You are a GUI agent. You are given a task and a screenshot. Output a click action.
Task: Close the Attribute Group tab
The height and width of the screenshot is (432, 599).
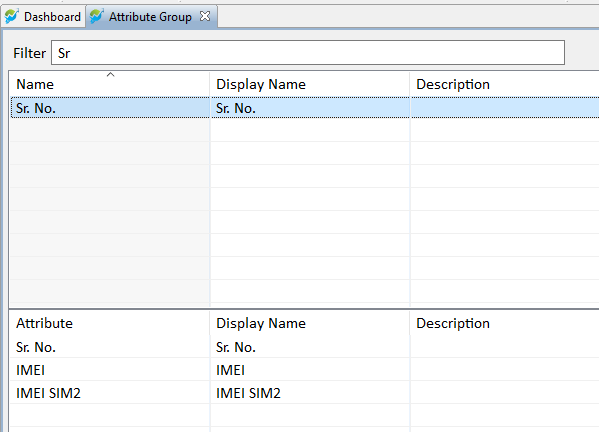[x=205, y=16]
